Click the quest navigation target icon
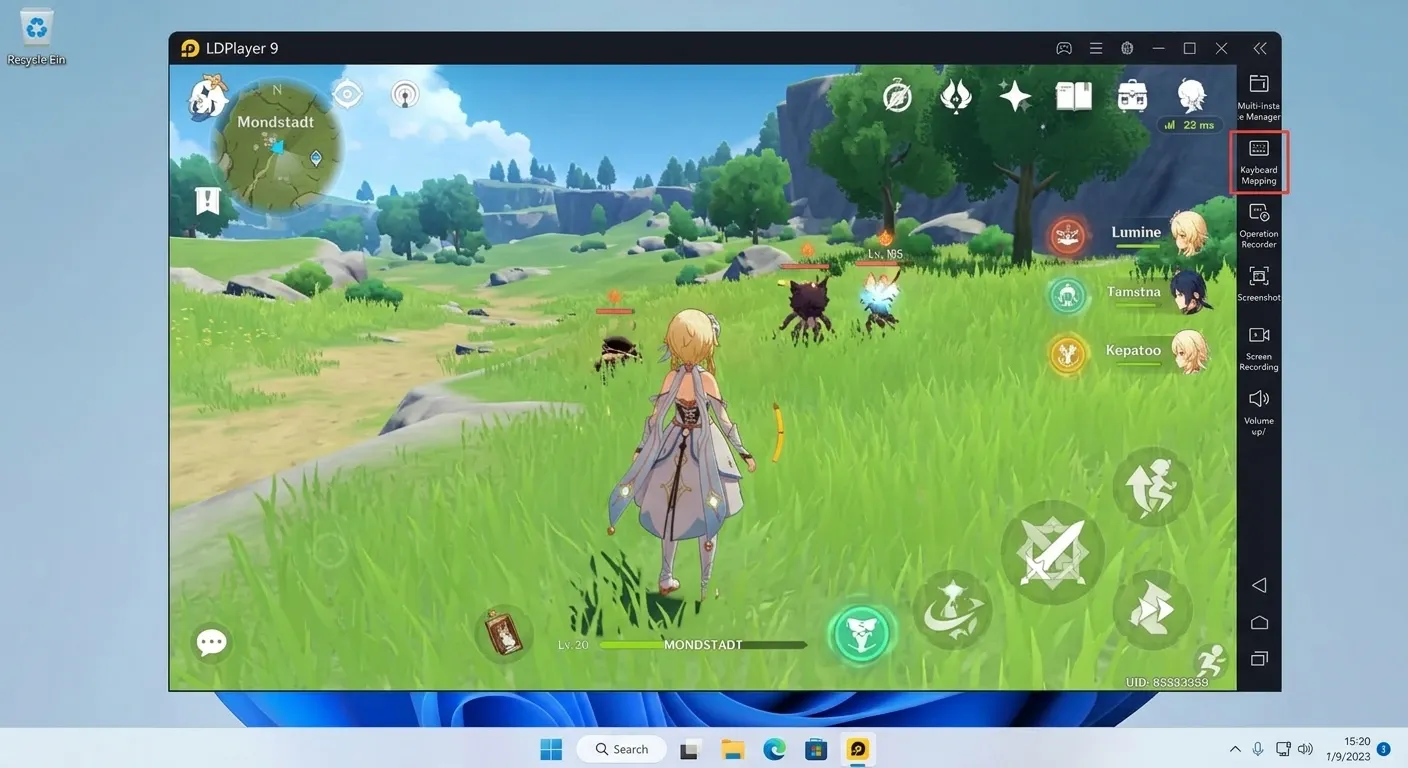The image size is (1408, 768). tap(347, 94)
